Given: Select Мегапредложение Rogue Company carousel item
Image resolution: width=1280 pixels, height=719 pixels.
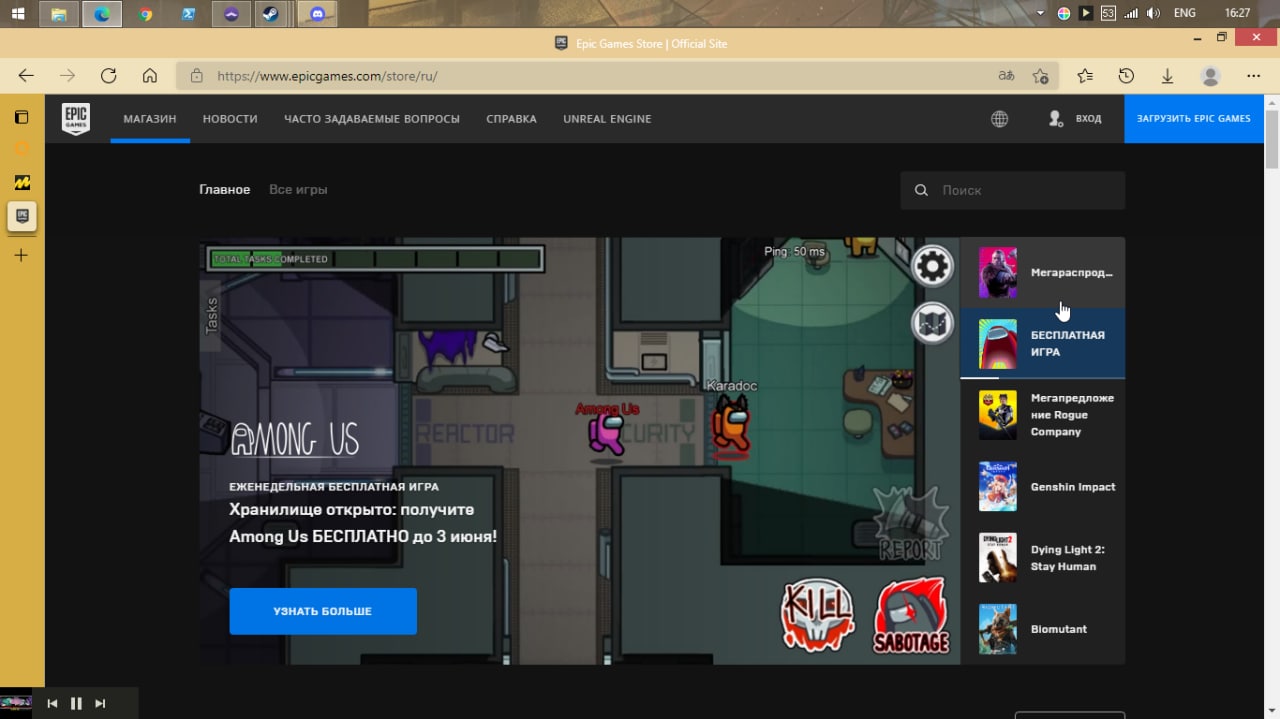Looking at the screenshot, I should click(1043, 415).
